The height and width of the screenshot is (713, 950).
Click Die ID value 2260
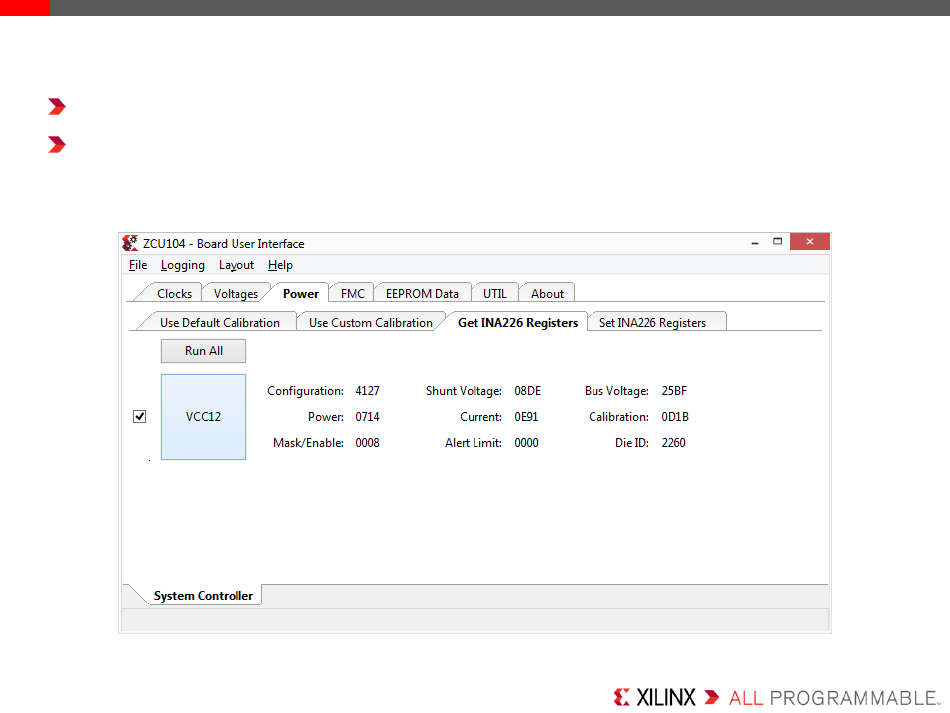[673, 443]
